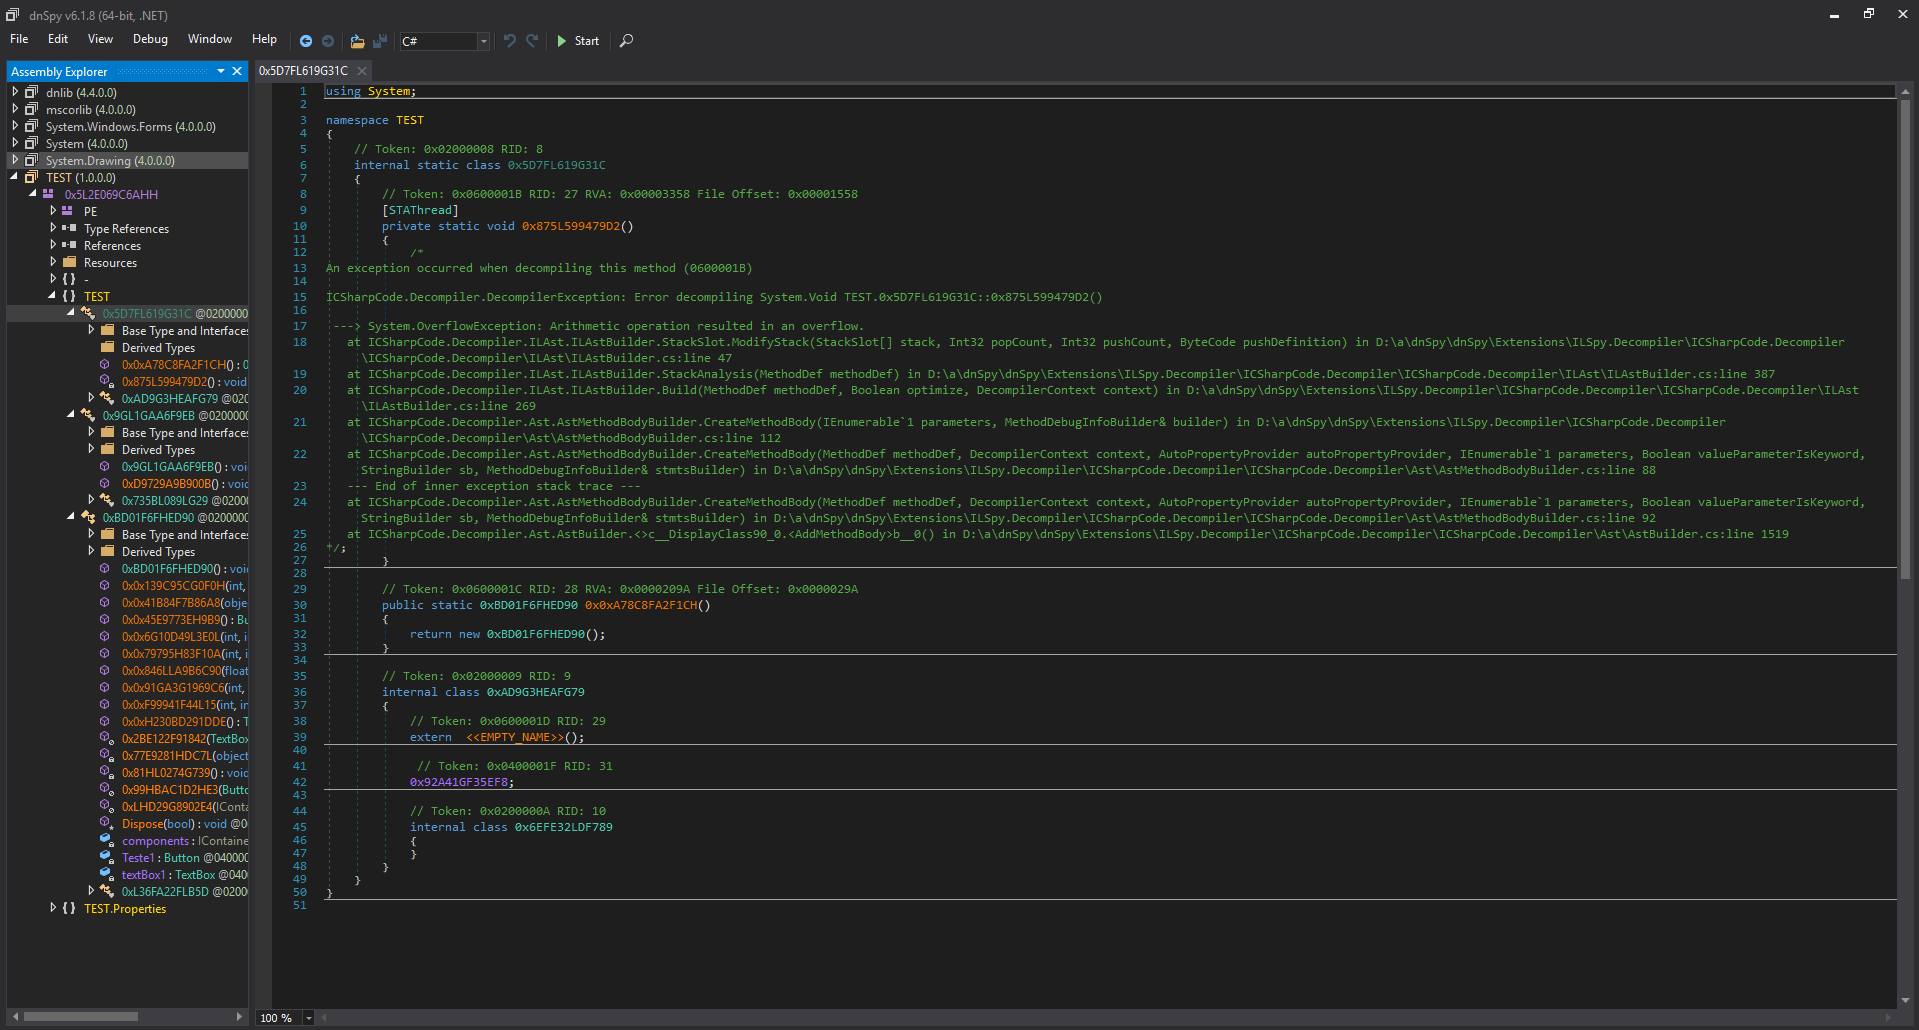Switch to the 0x5D7FL619G31C document tab
The width and height of the screenshot is (1919, 1030).
point(303,71)
